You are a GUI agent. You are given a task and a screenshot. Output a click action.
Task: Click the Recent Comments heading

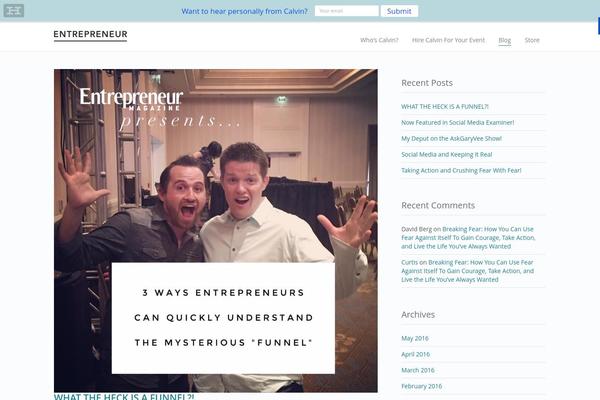coord(438,205)
